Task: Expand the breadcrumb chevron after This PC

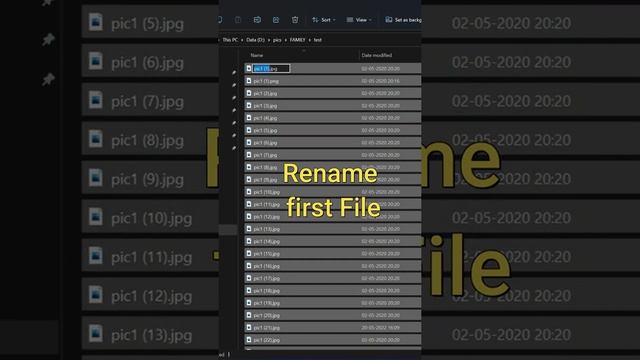Action: (x=242, y=40)
